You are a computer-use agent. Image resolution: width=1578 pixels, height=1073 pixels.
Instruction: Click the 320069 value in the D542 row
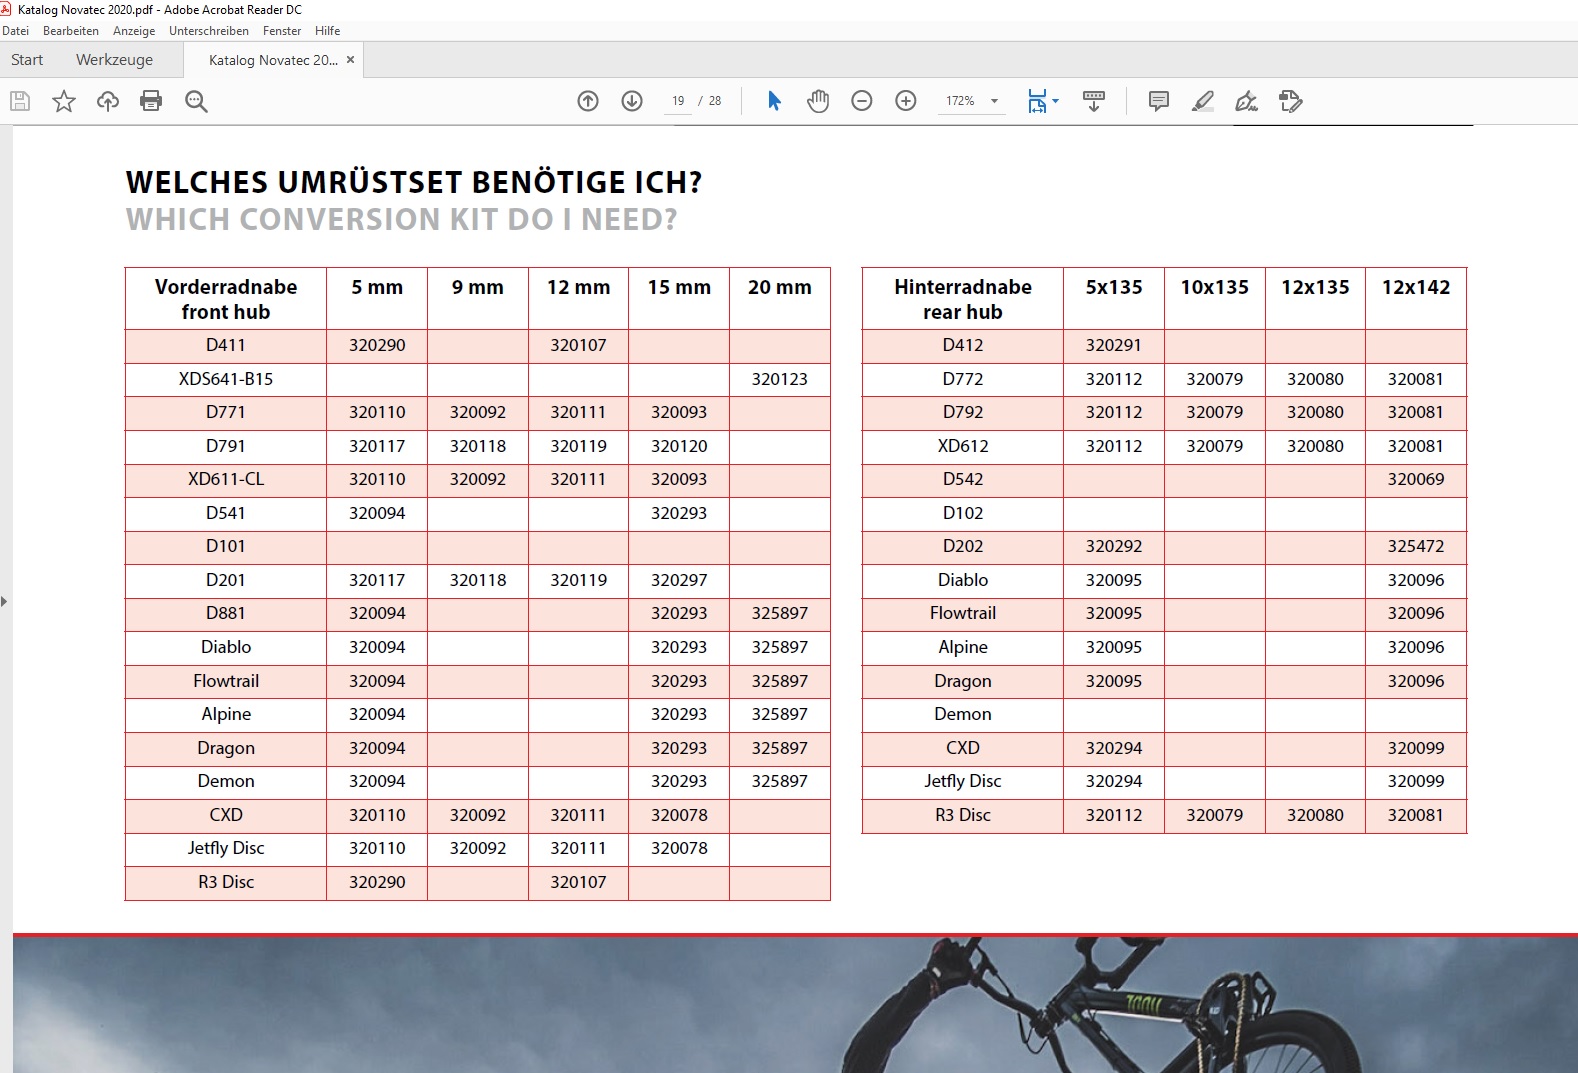tap(1416, 479)
